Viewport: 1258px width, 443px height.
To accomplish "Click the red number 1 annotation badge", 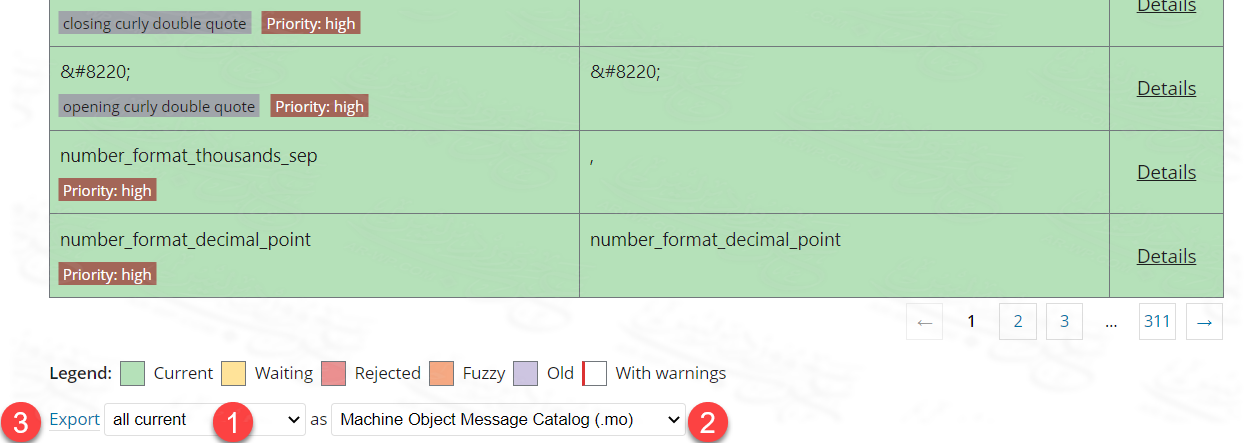I will tap(232, 421).
